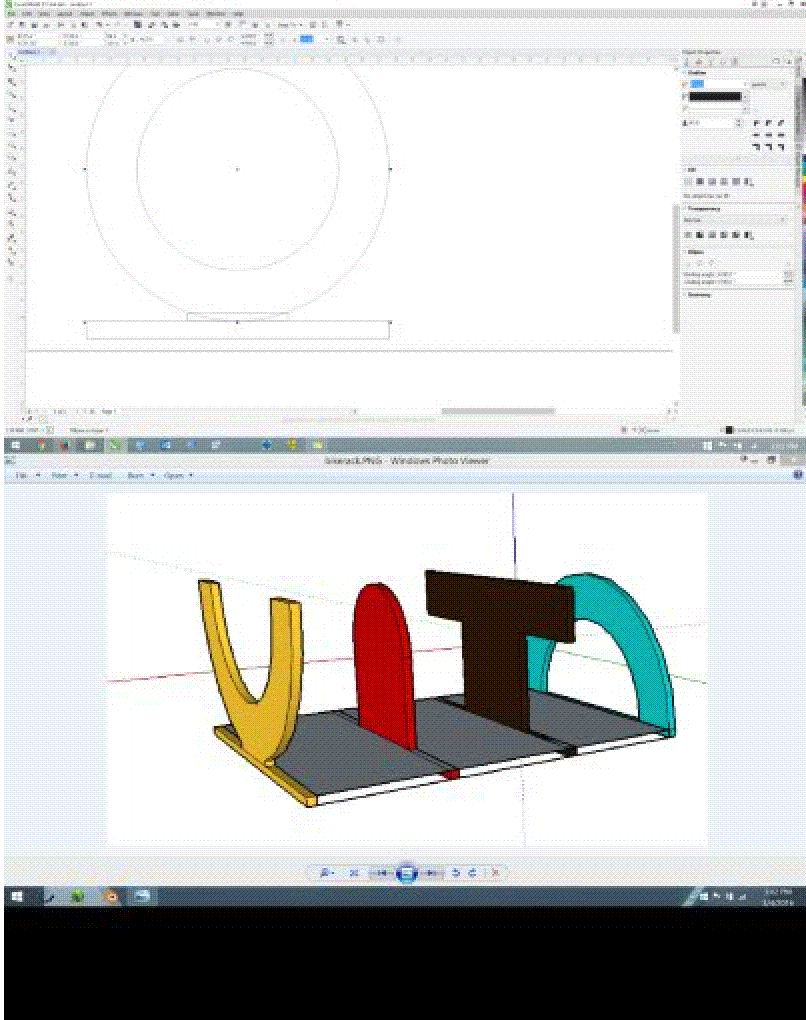Open the Help menu in CorelDRAW

coord(239,14)
